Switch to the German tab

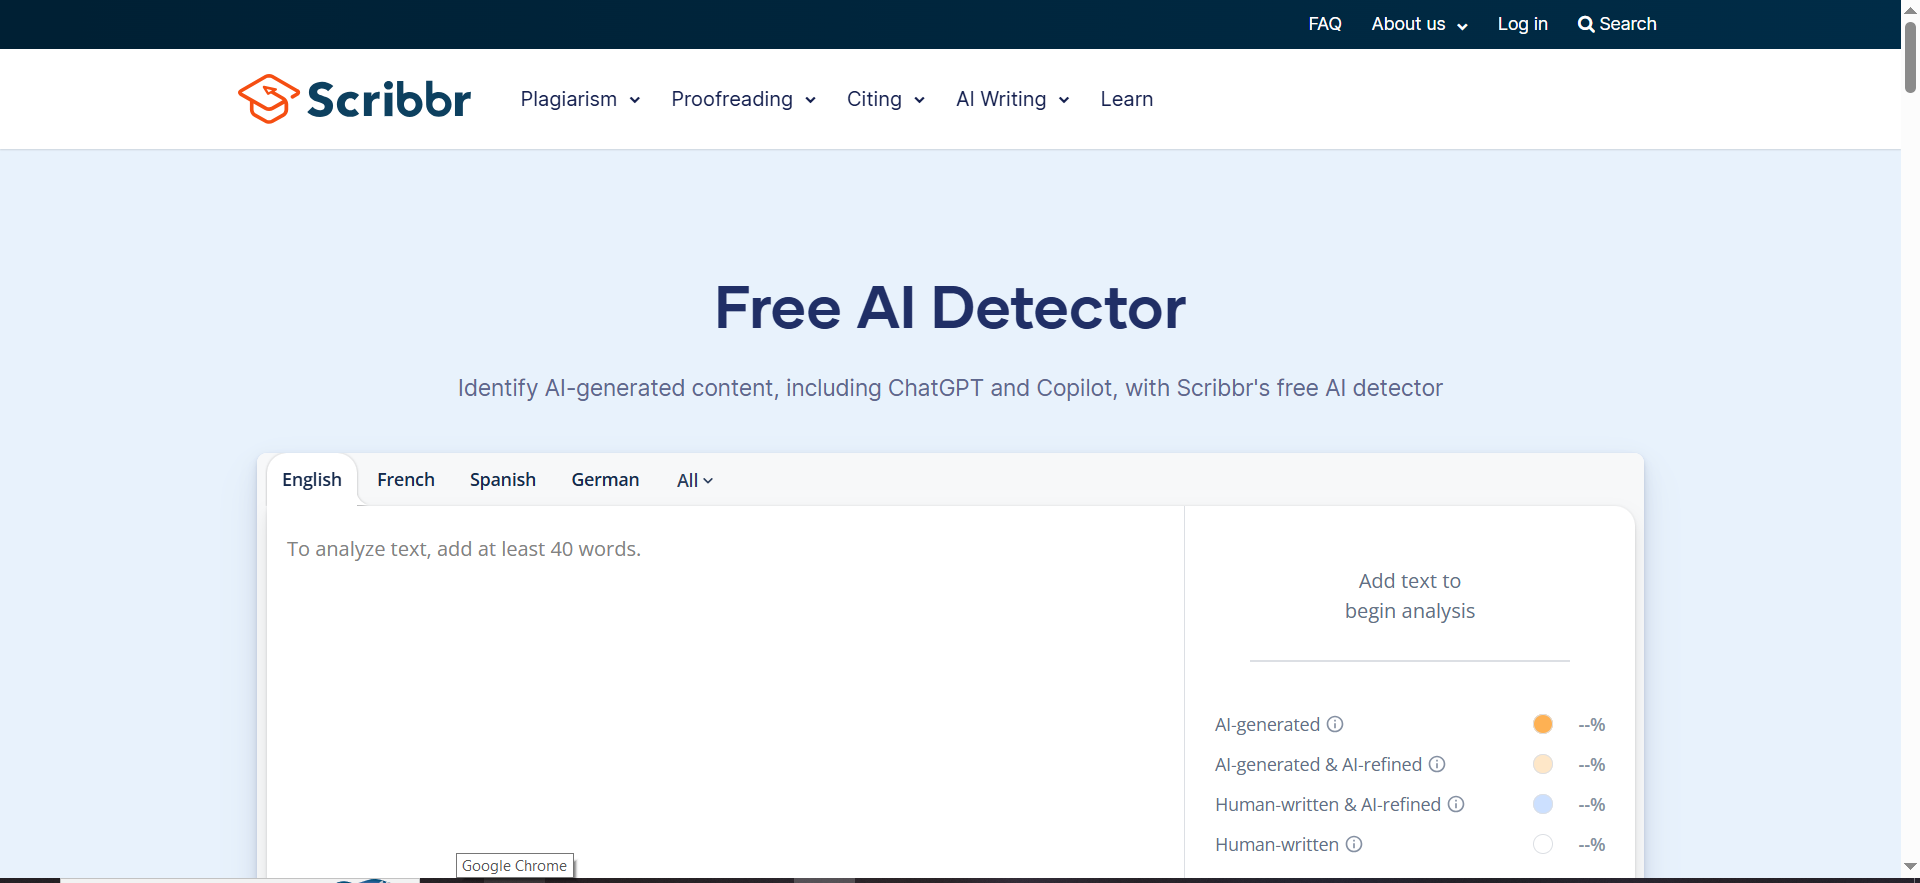[x=605, y=480]
